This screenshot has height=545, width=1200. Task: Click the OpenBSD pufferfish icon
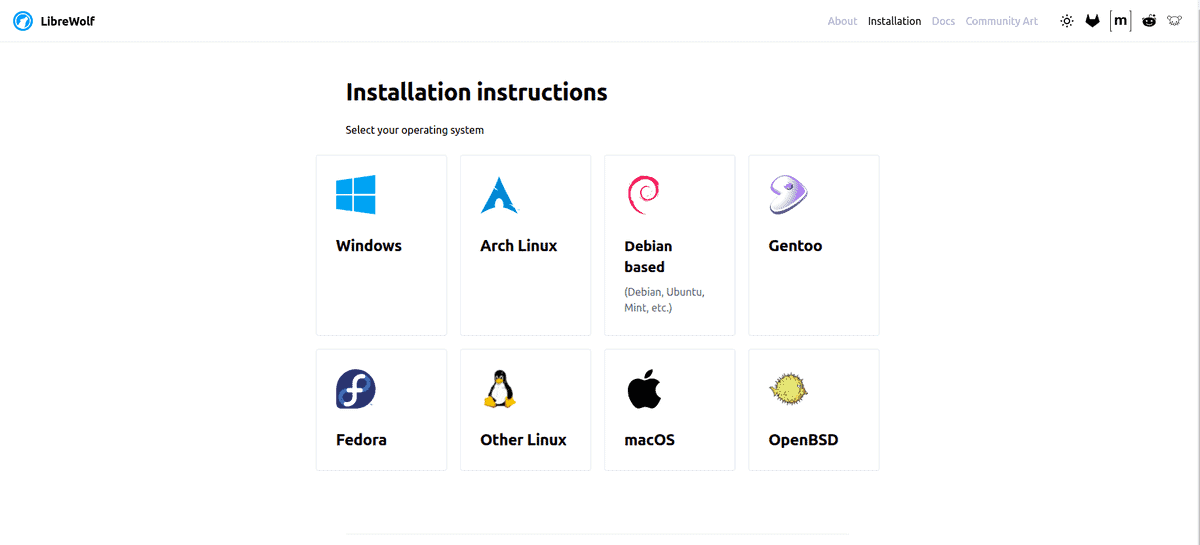pyautogui.click(x=788, y=389)
